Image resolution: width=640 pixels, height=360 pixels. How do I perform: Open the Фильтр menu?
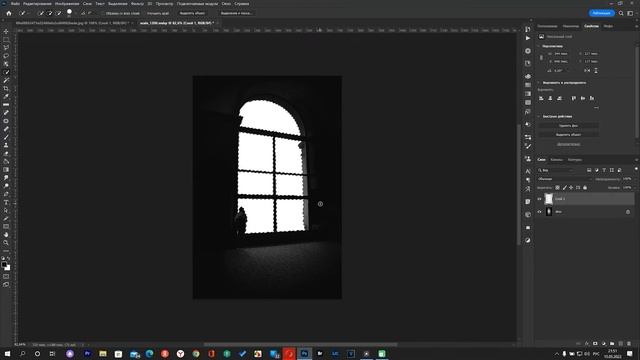pos(137,4)
